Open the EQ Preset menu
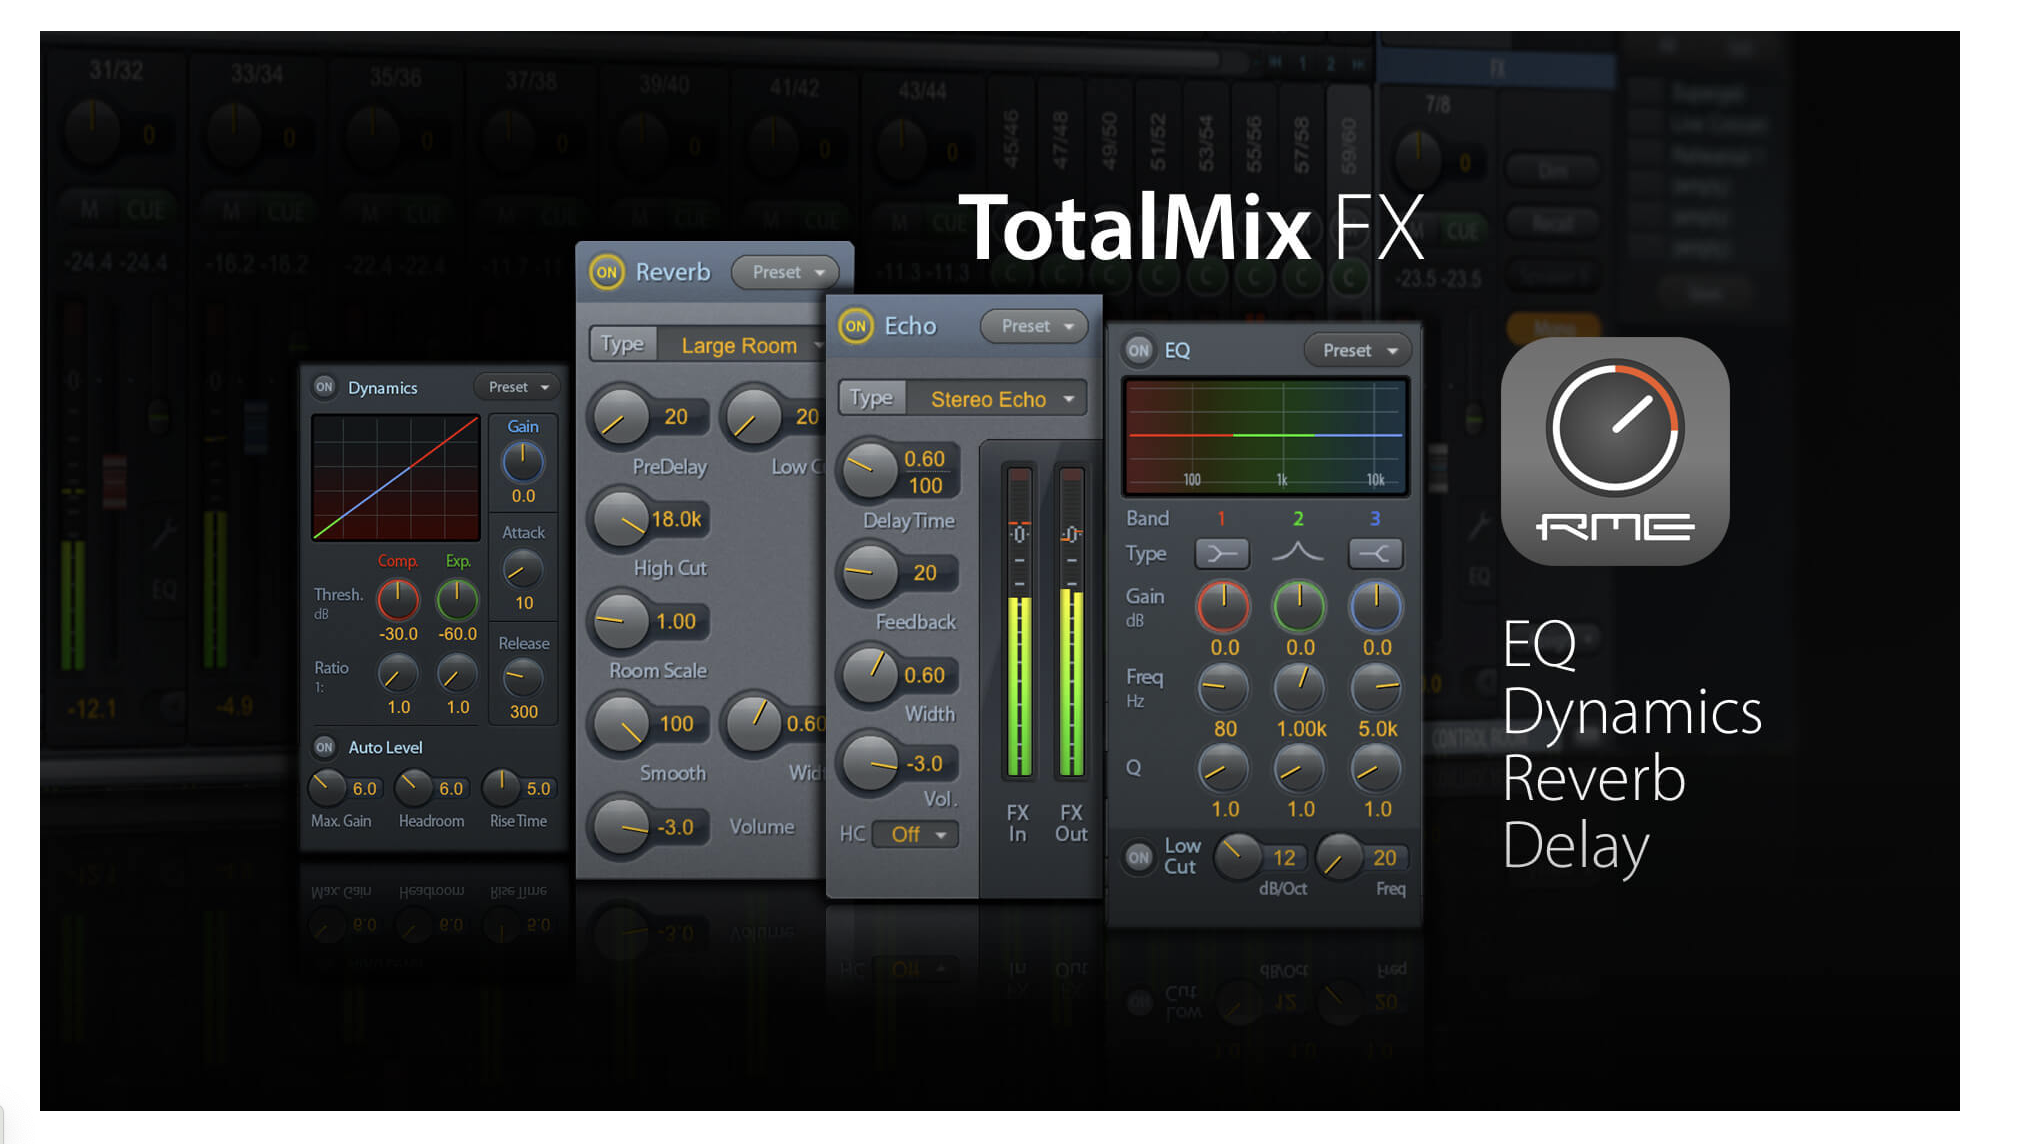 coord(1357,350)
